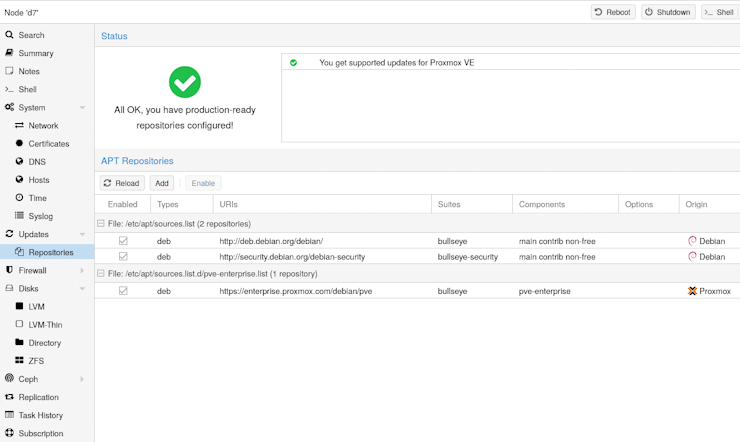Reload the APT repositories list
The image size is (740, 442).
tap(122, 183)
